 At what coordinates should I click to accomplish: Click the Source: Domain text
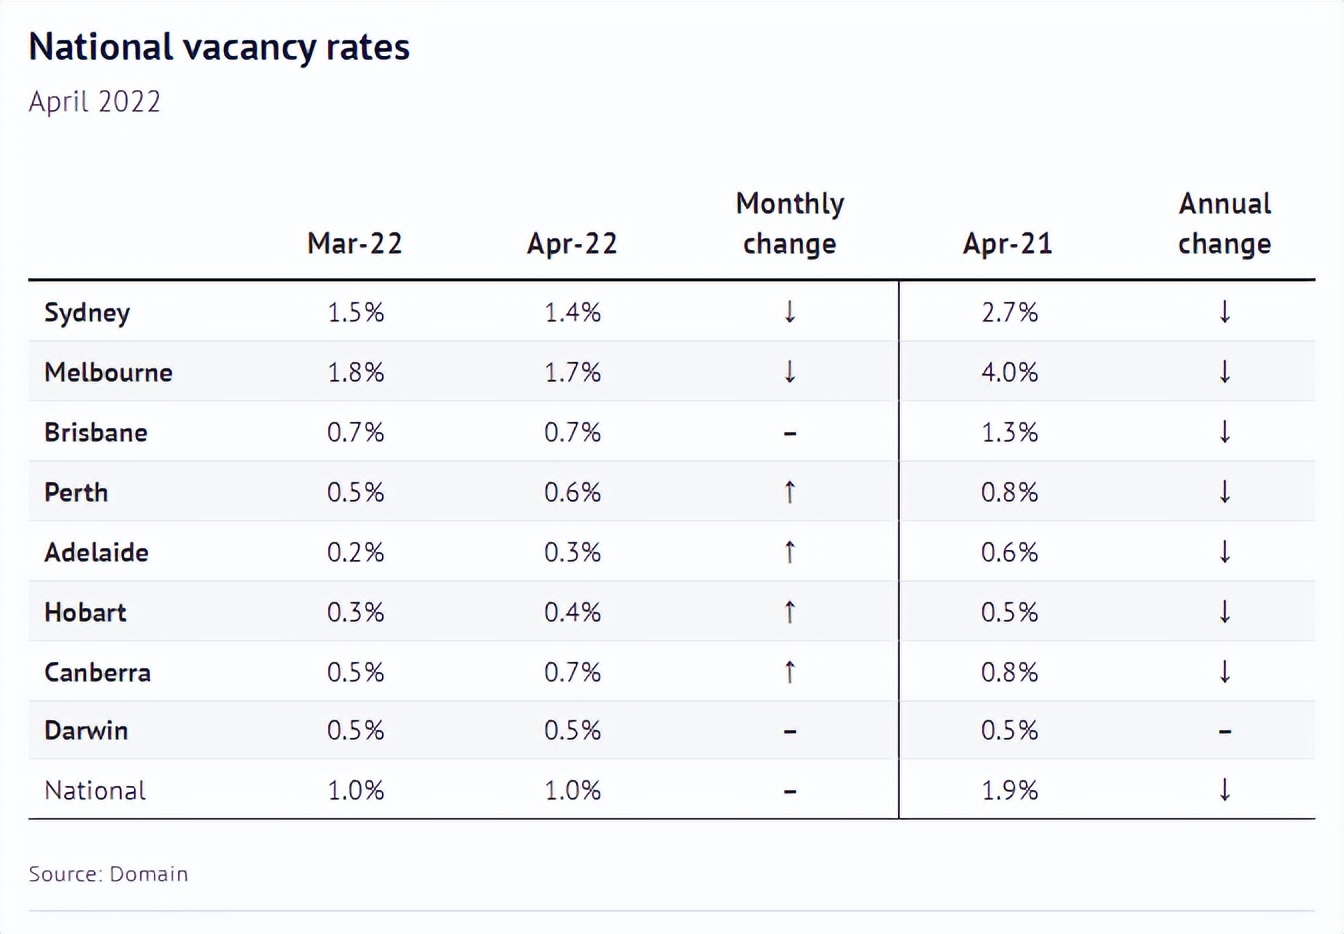pyautogui.click(x=108, y=874)
